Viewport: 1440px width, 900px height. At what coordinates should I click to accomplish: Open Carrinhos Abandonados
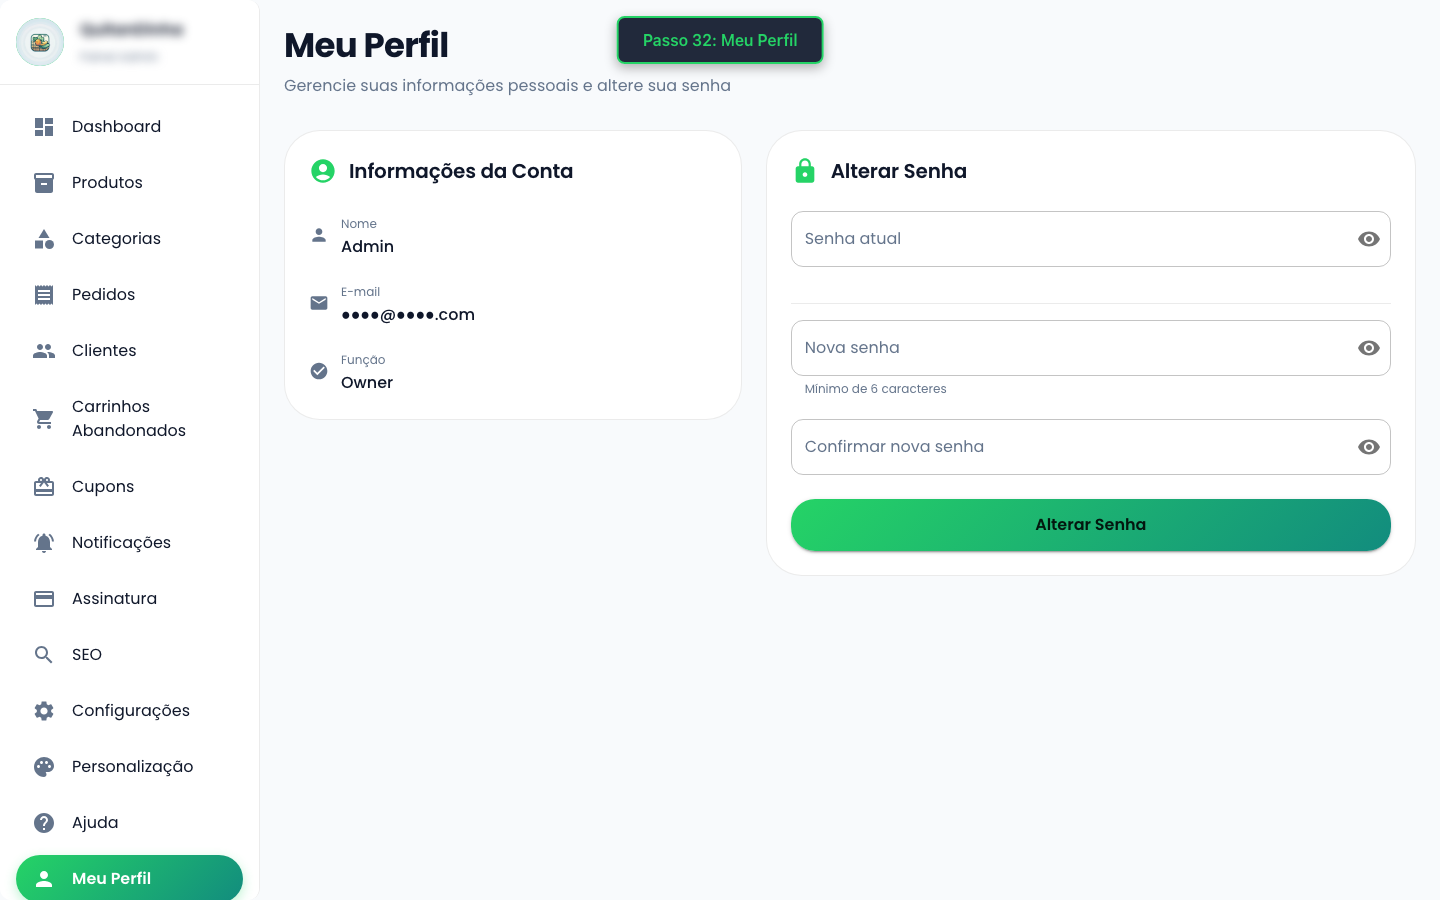pyautogui.click(x=128, y=418)
